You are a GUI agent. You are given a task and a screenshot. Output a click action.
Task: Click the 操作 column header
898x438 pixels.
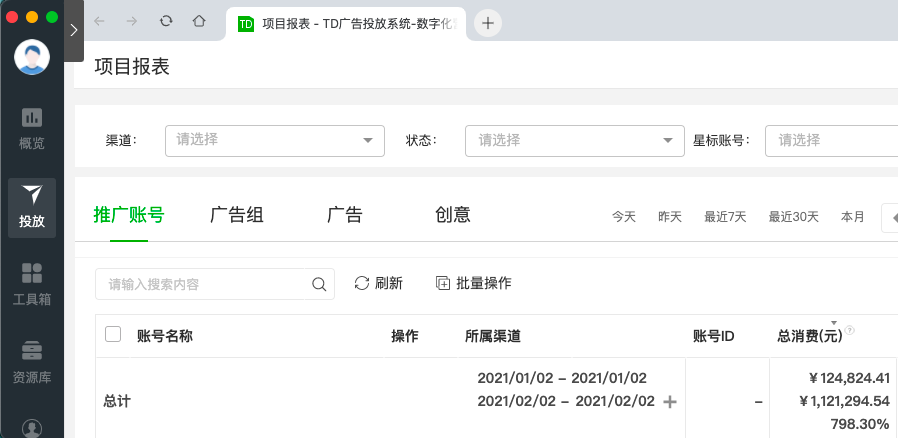pyautogui.click(x=405, y=336)
